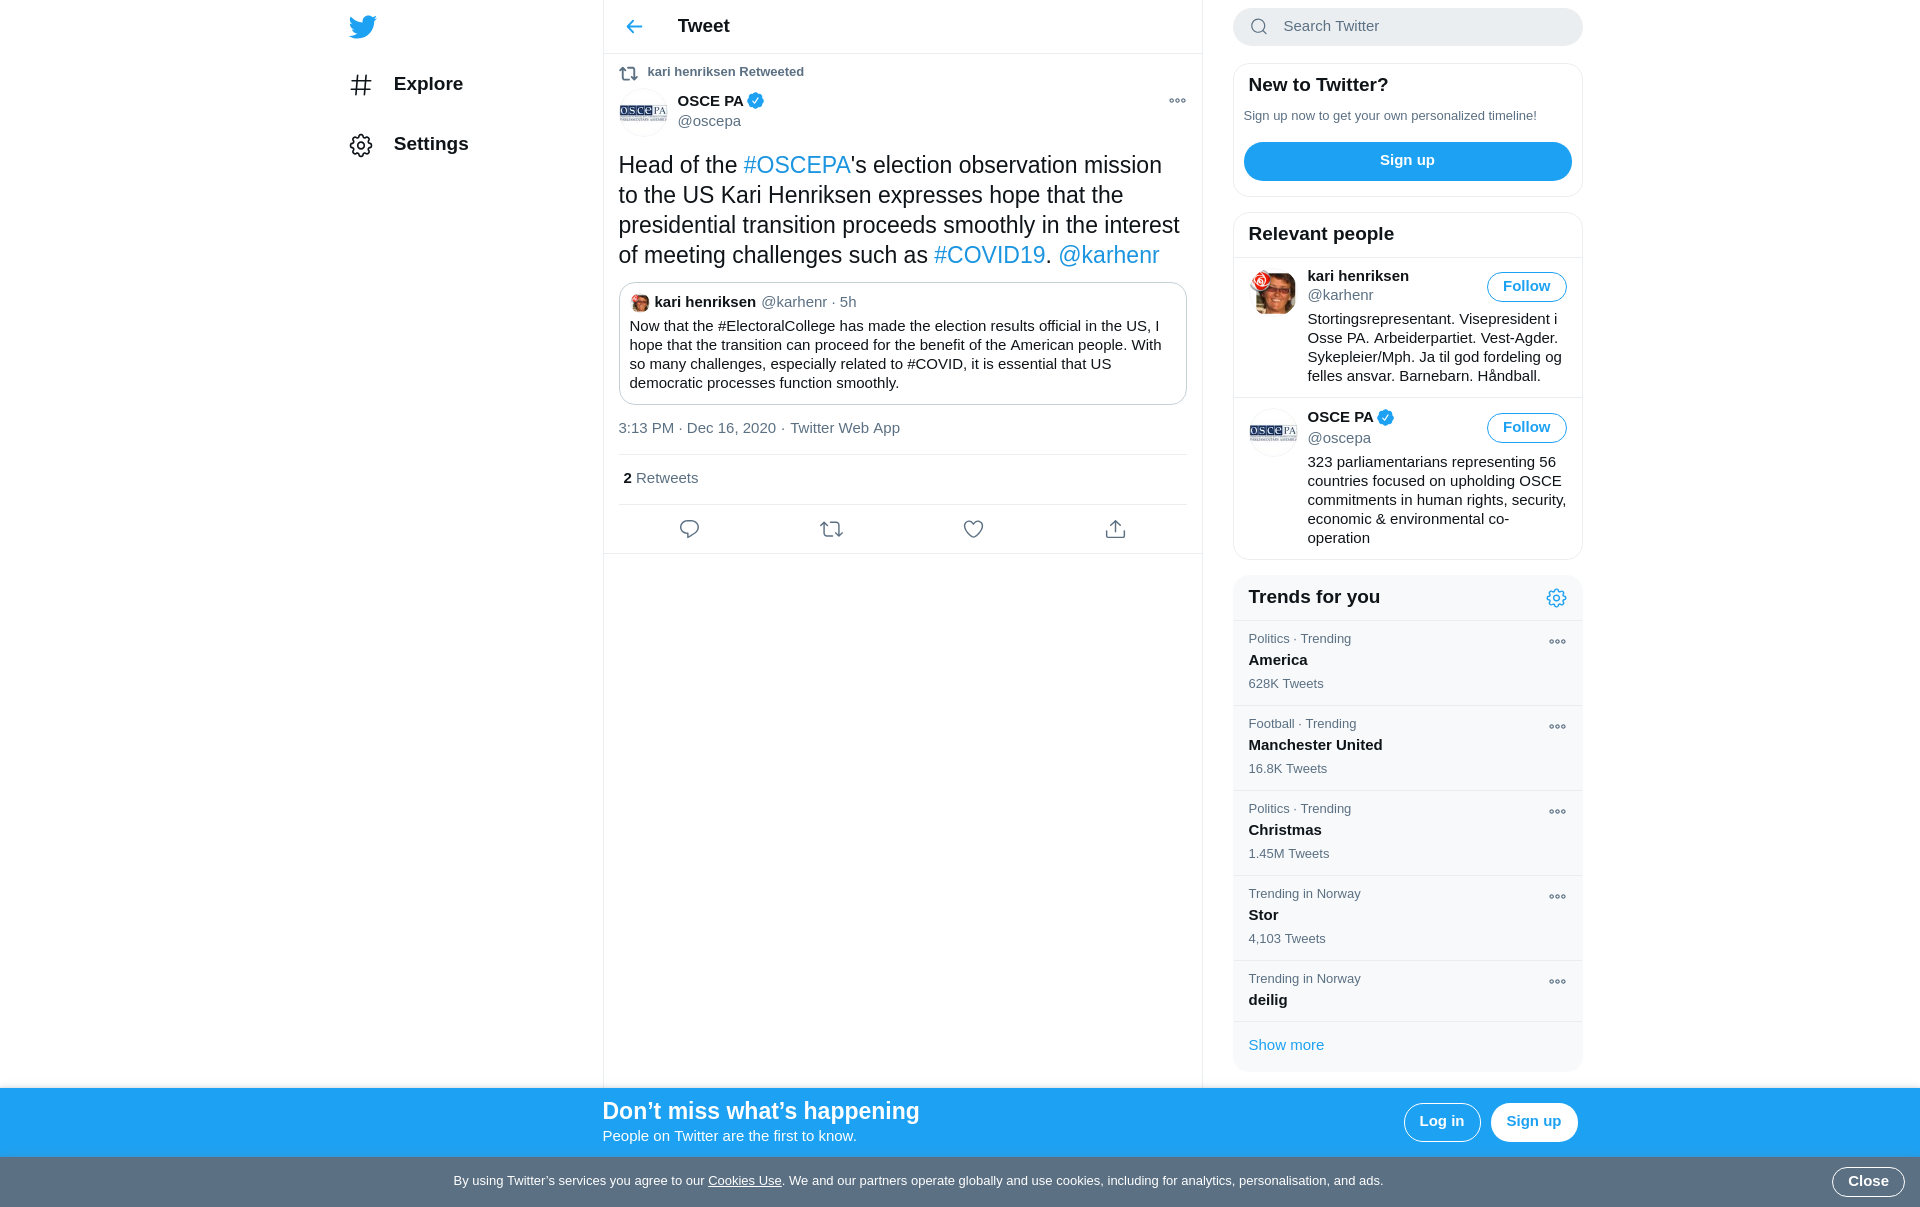This screenshot has width=1920, height=1207.
Task: Click the Search Twitter field
Action: click(x=1407, y=27)
